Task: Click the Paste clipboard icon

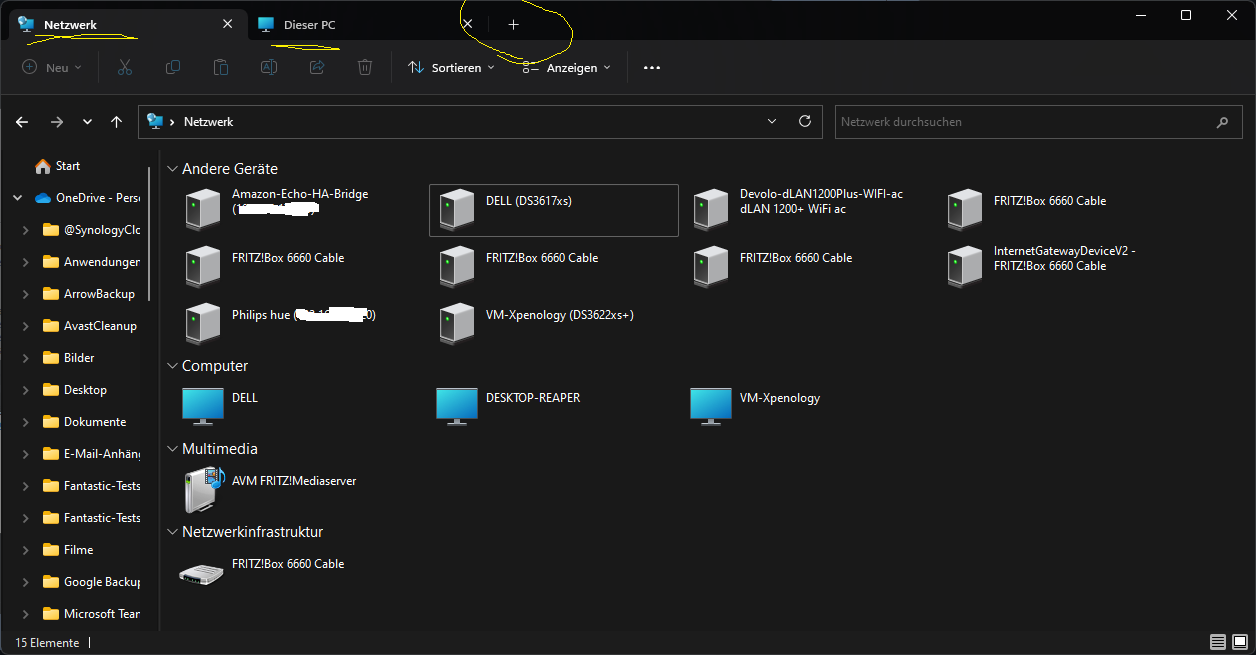Action: [x=221, y=67]
